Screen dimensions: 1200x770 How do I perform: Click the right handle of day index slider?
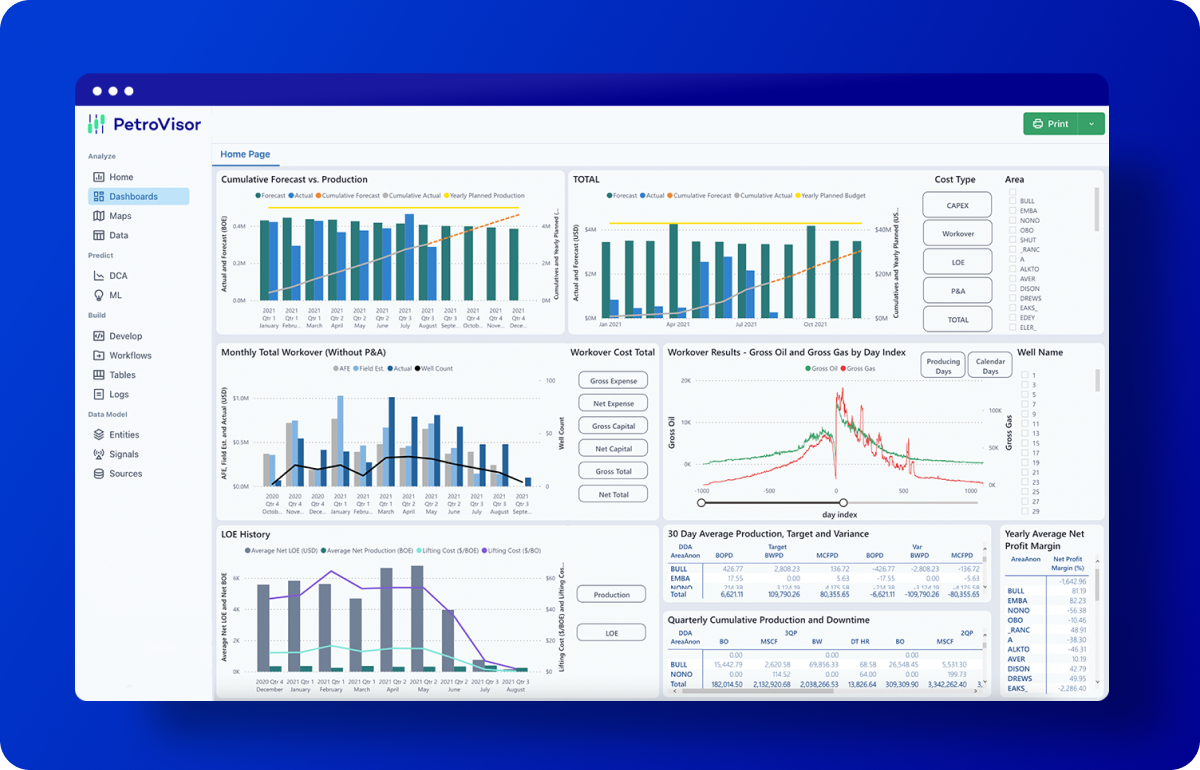click(843, 503)
